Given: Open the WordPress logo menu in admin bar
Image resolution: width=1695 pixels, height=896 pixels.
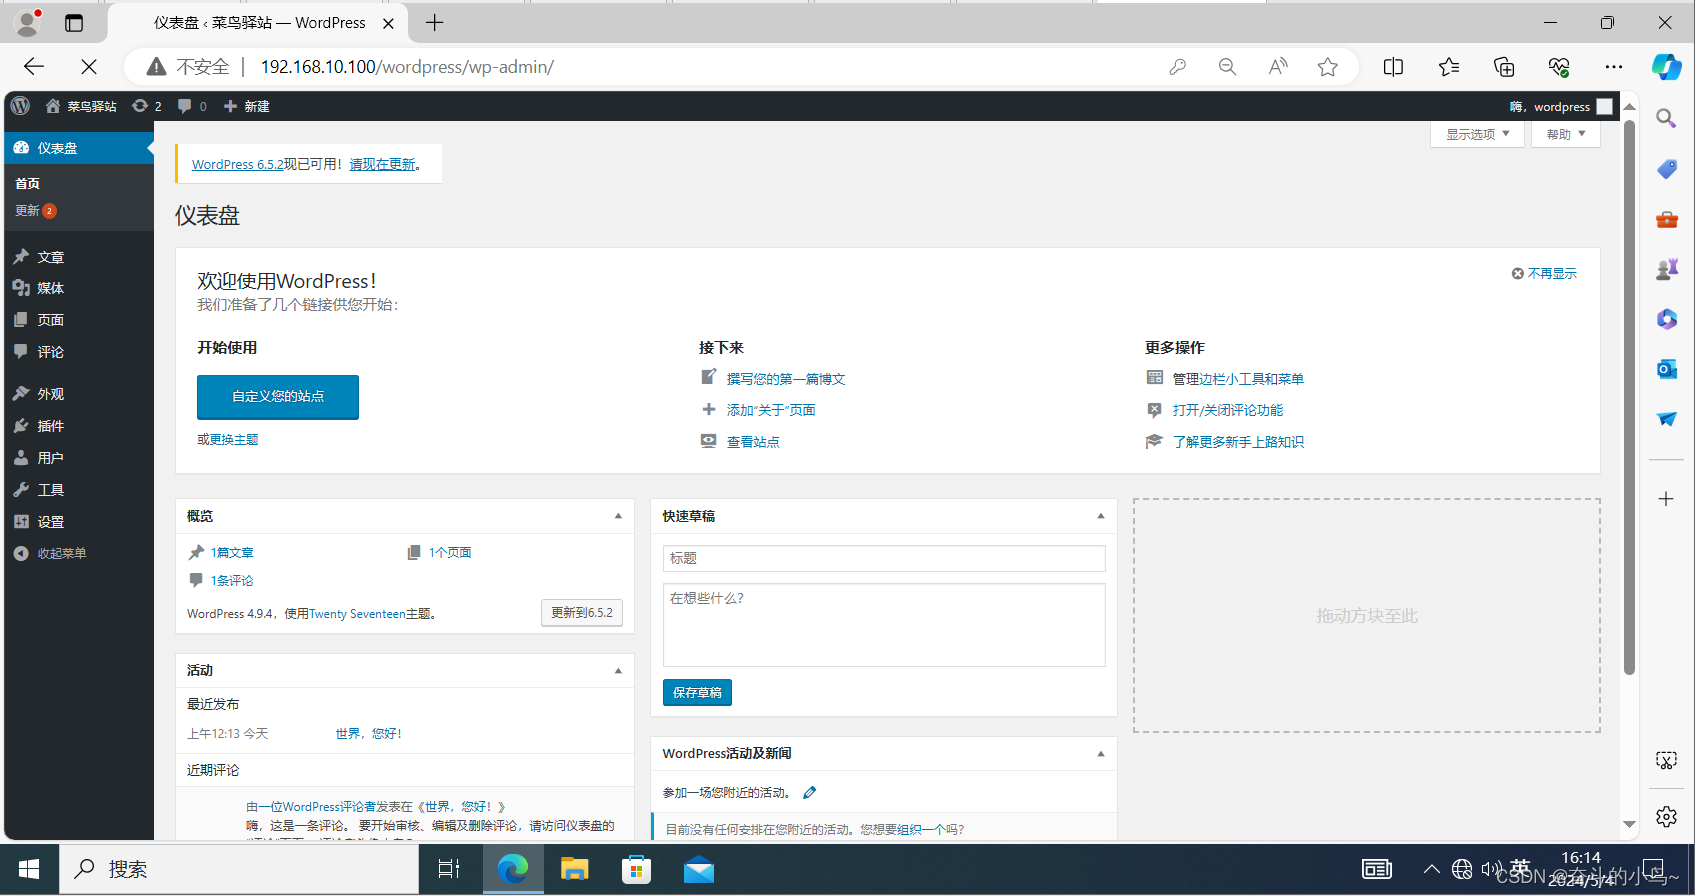Looking at the screenshot, I should [20, 106].
